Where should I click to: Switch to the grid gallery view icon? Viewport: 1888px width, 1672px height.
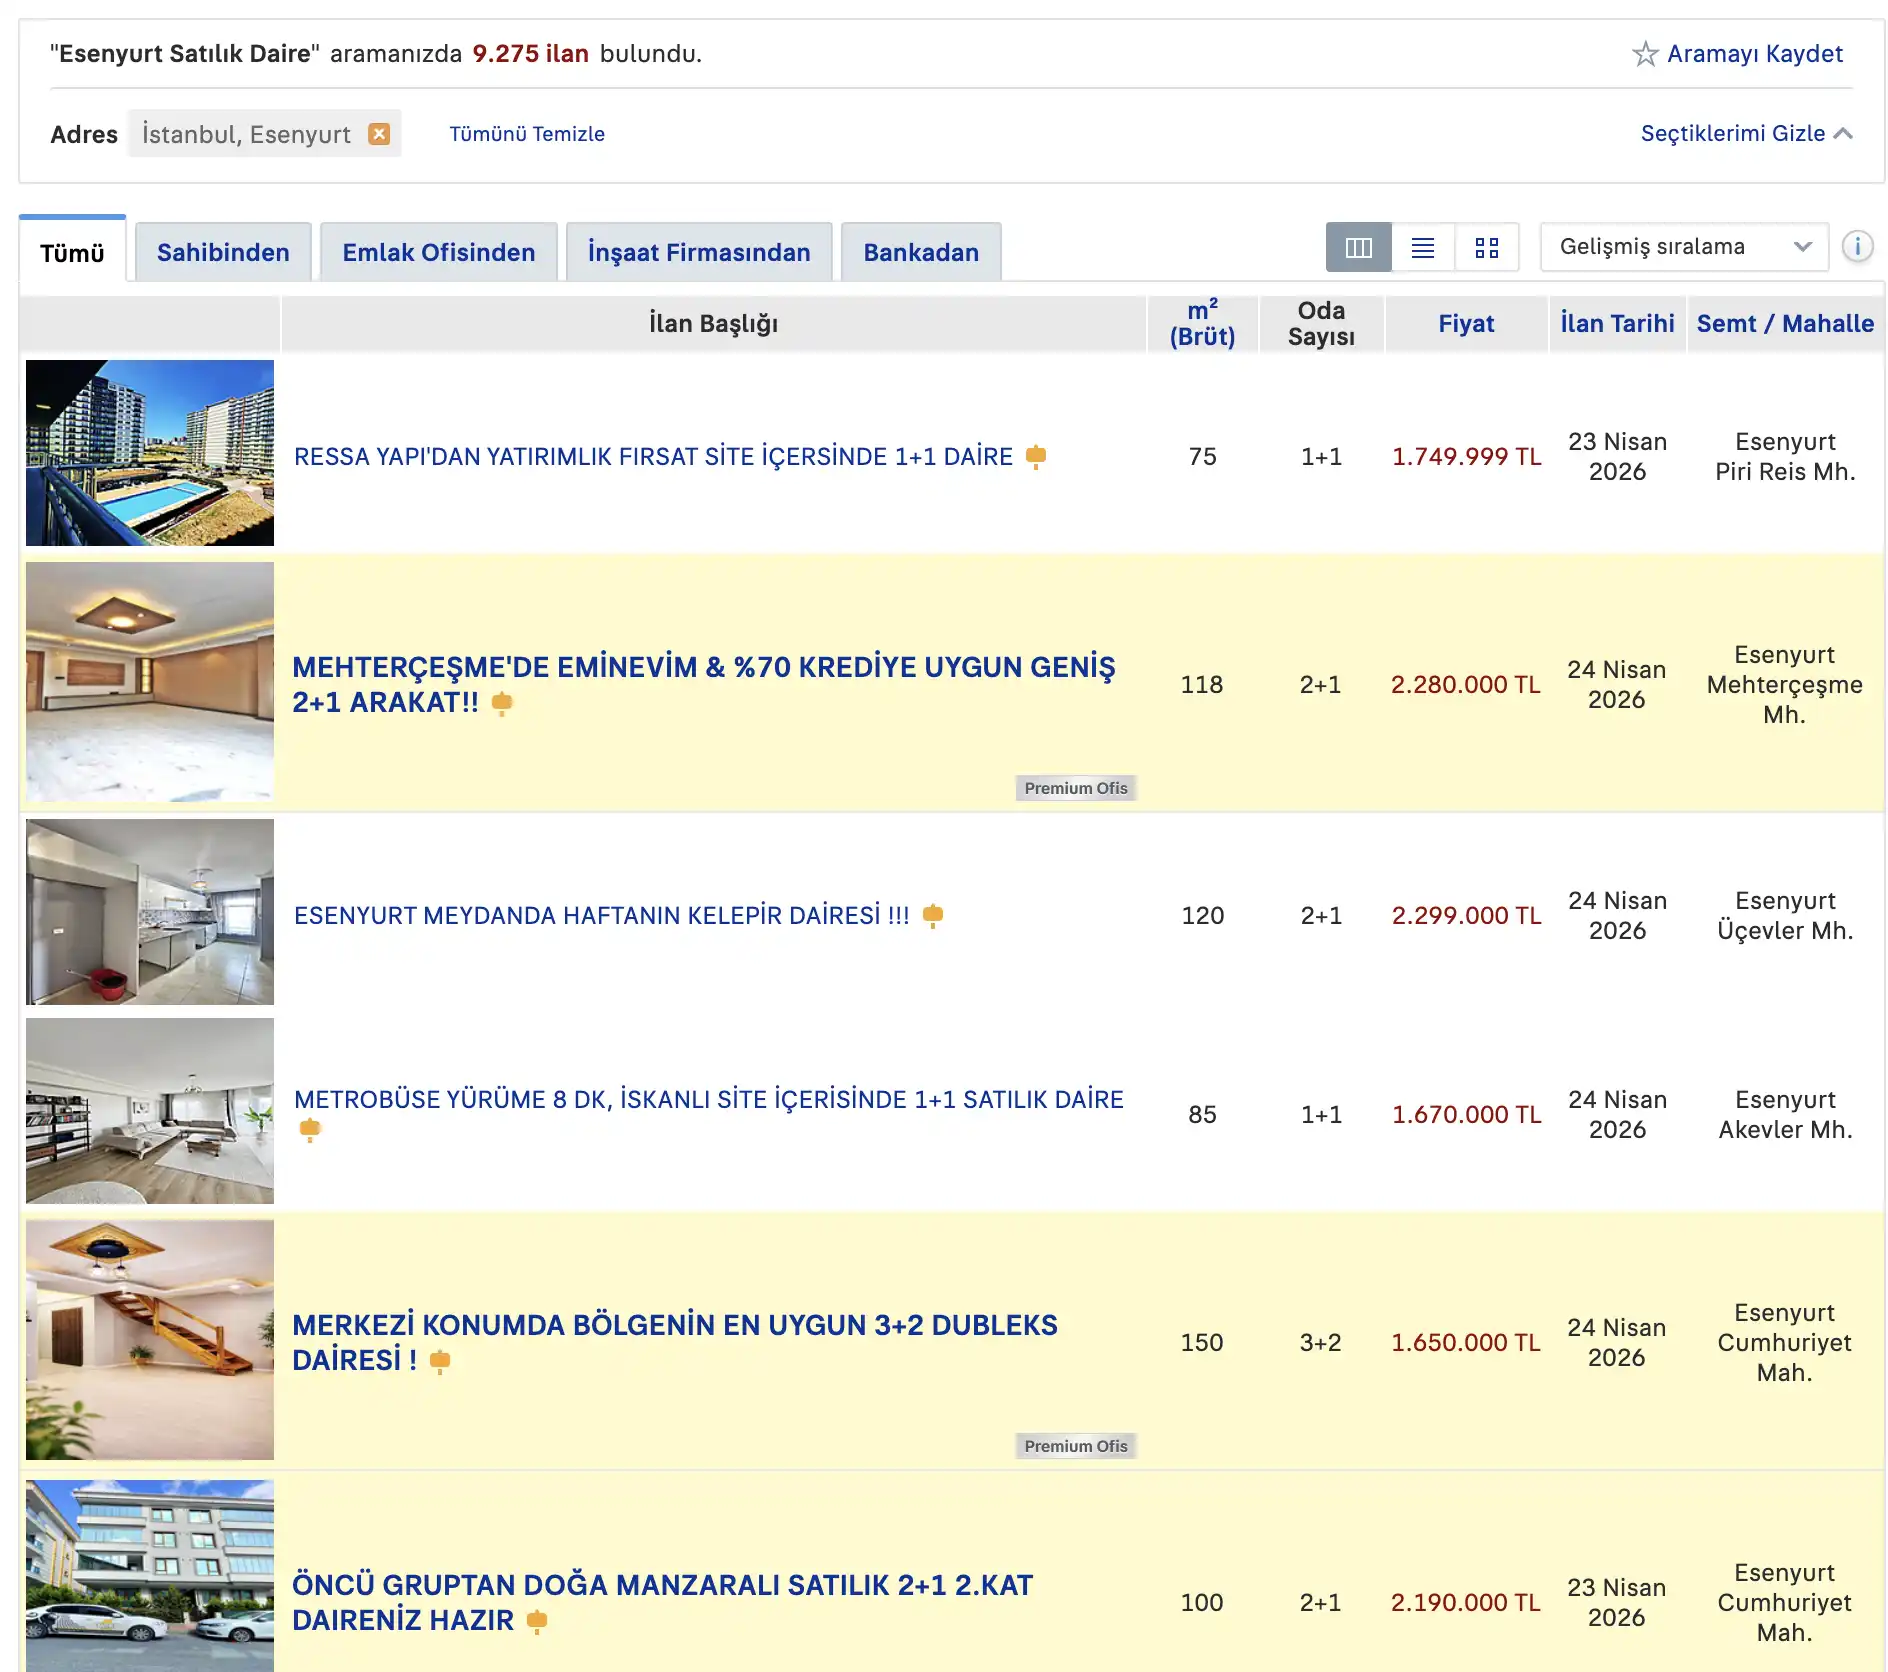(x=1487, y=247)
